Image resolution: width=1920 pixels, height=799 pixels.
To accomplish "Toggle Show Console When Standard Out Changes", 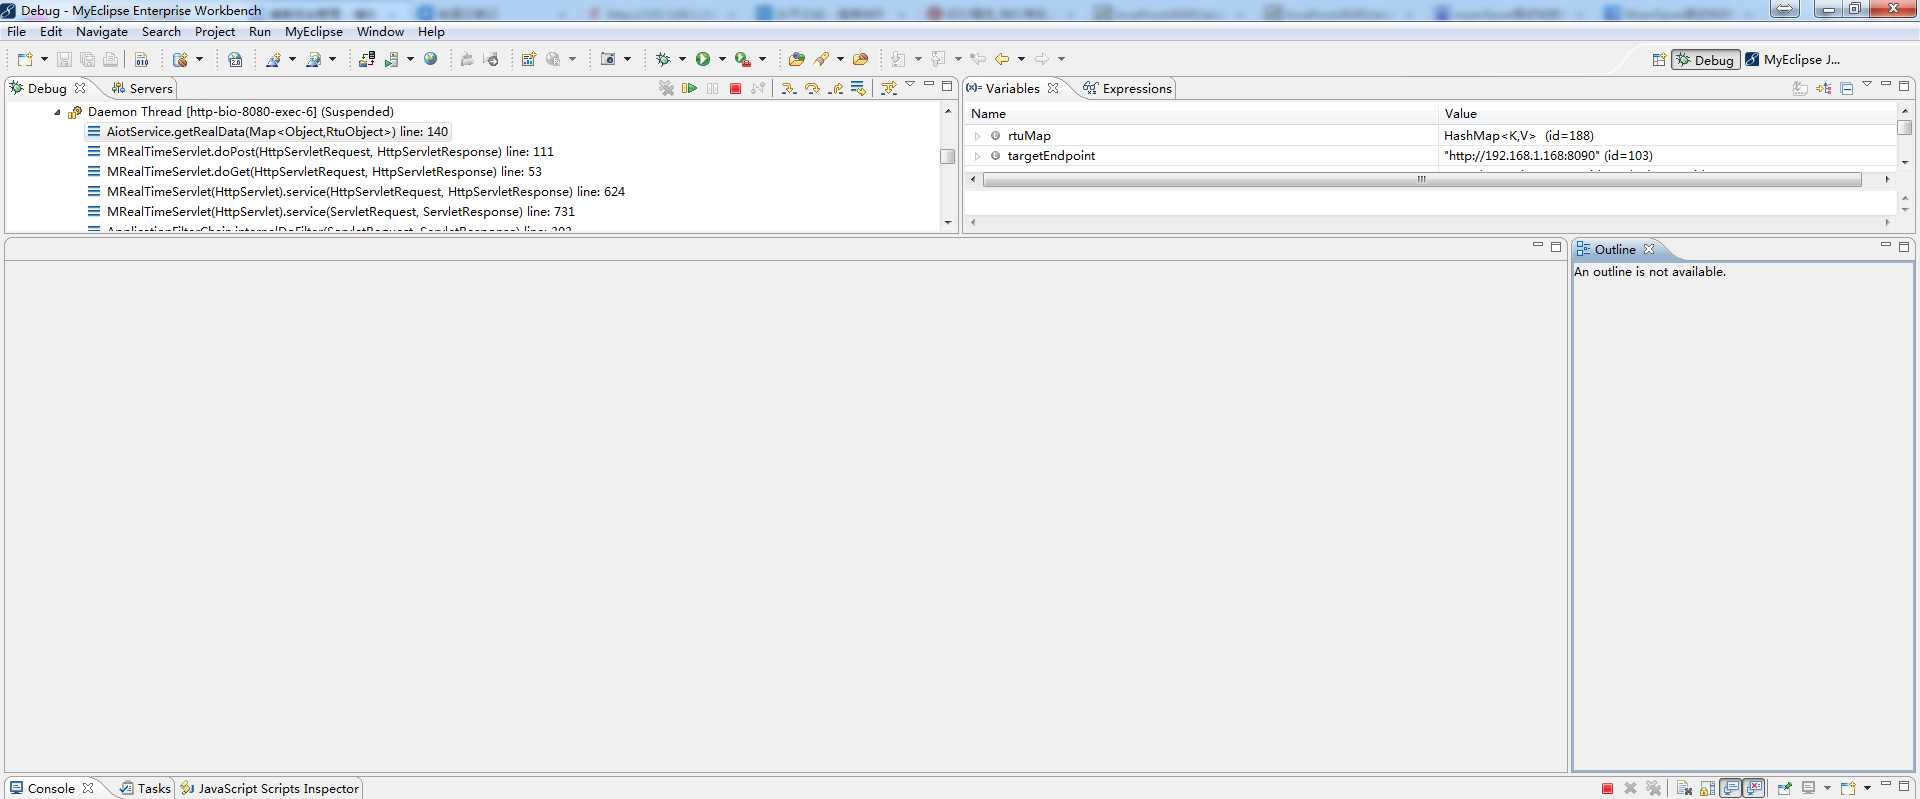I will 1730,788.
